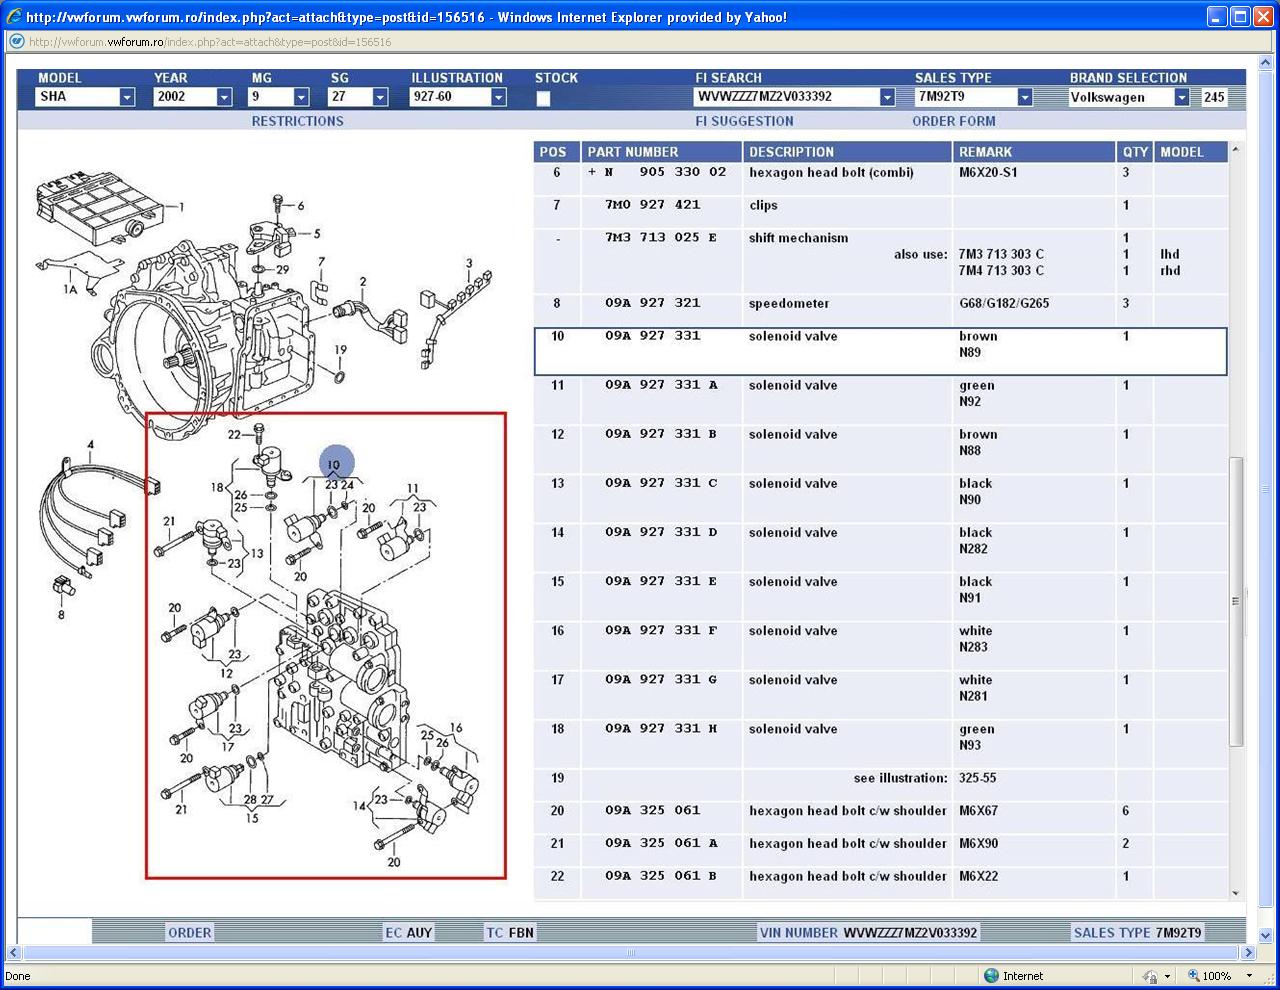Open the ORDER FORM link
This screenshot has width=1280, height=990.
(x=953, y=121)
